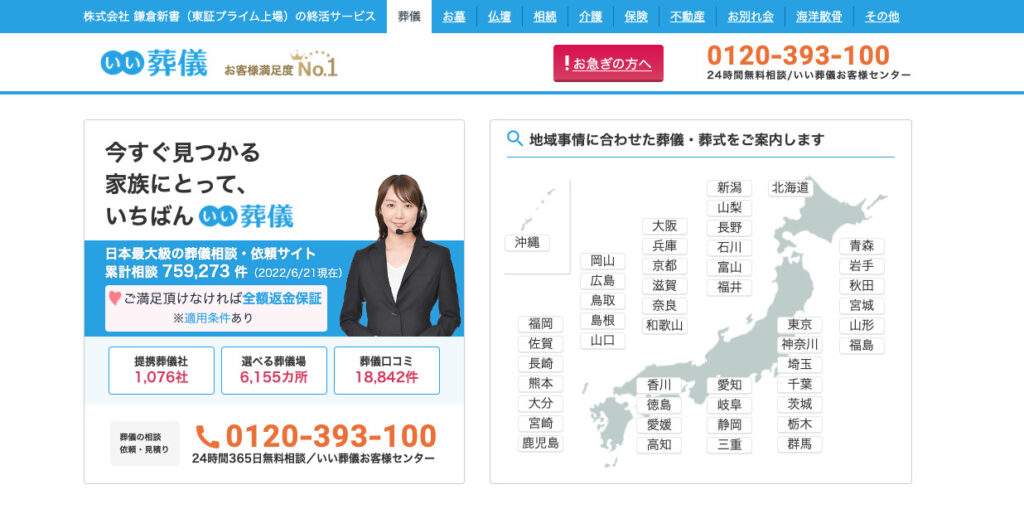Click the orange phone icon in banner

(x=207, y=436)
